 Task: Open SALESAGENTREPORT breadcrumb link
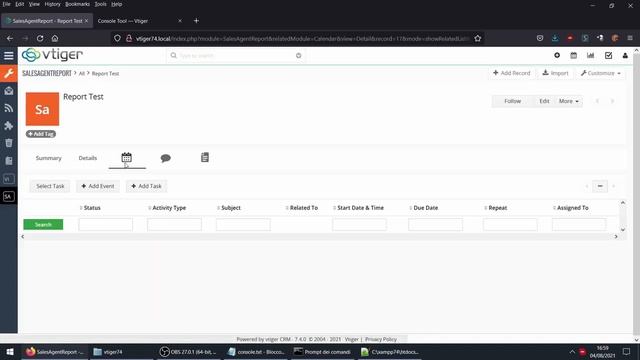coord(47,73)
